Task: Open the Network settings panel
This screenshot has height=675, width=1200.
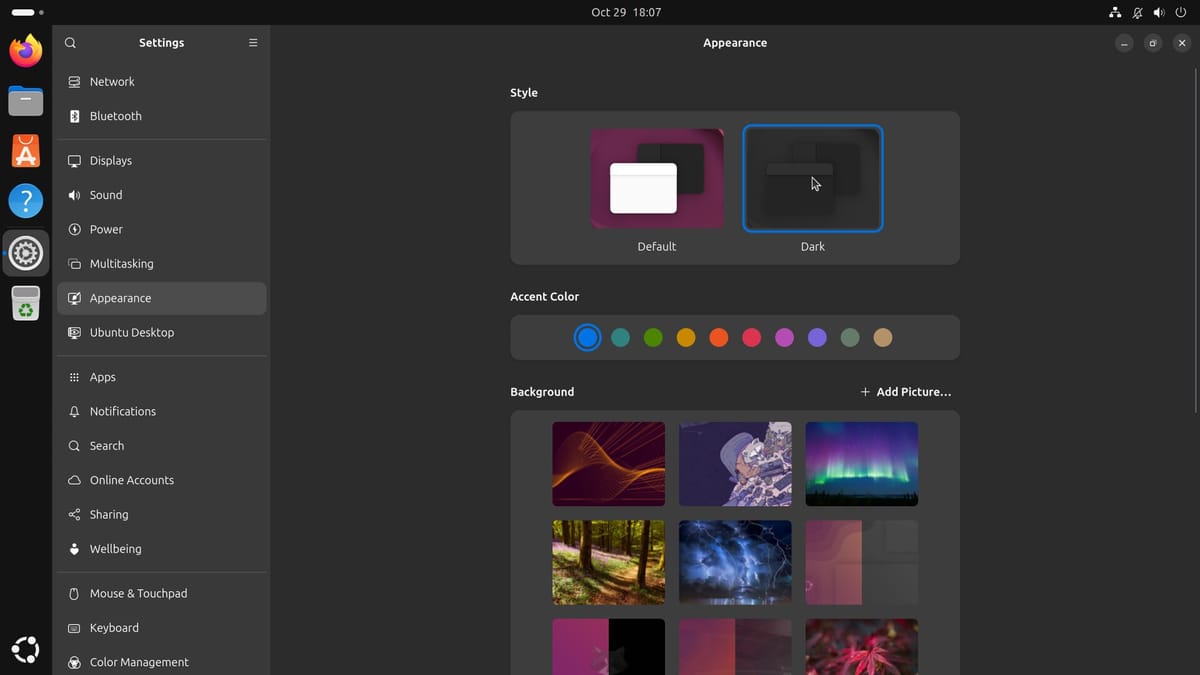Action: click(162, 82)
